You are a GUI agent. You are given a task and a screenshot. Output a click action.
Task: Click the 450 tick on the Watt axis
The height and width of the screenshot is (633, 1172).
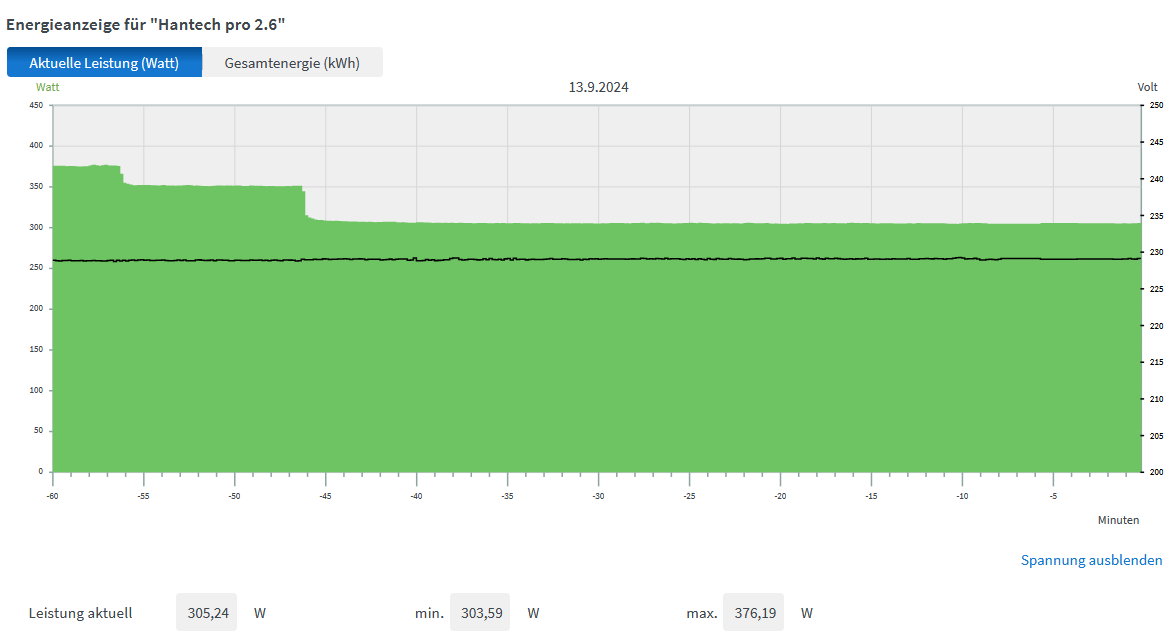pos(36,105)
